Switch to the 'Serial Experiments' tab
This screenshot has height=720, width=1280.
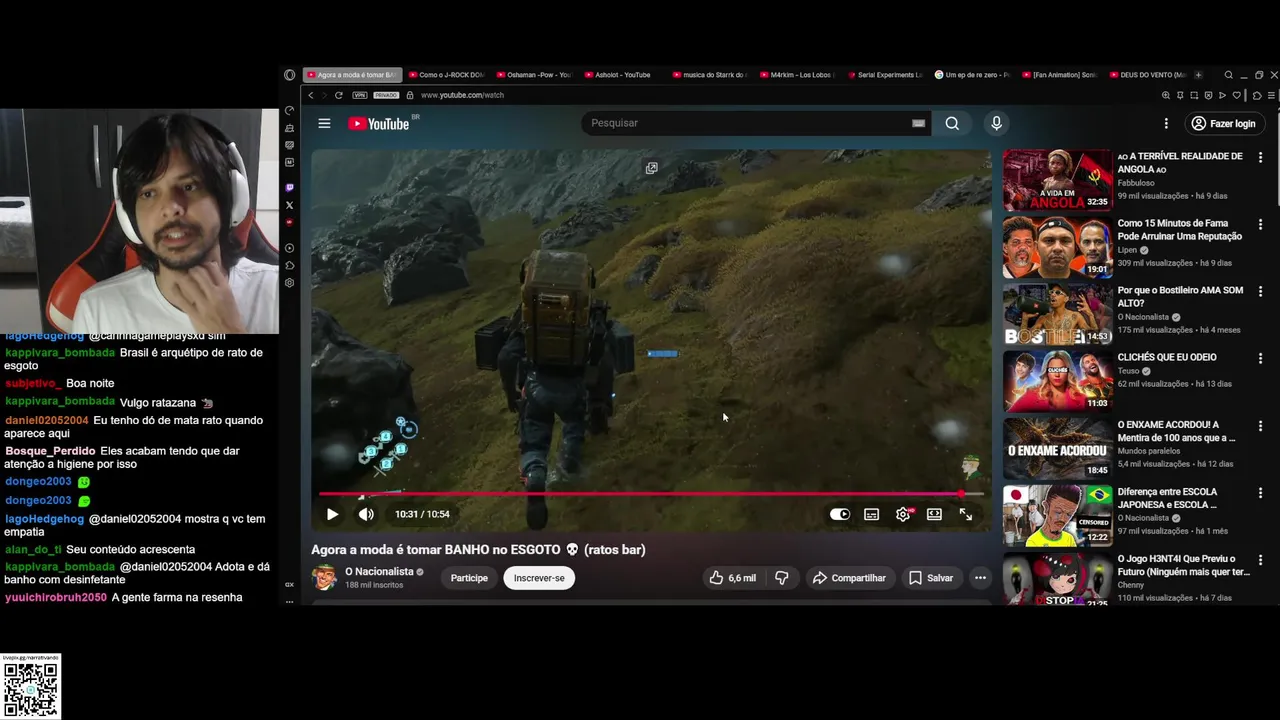click(x=886, y=75)
